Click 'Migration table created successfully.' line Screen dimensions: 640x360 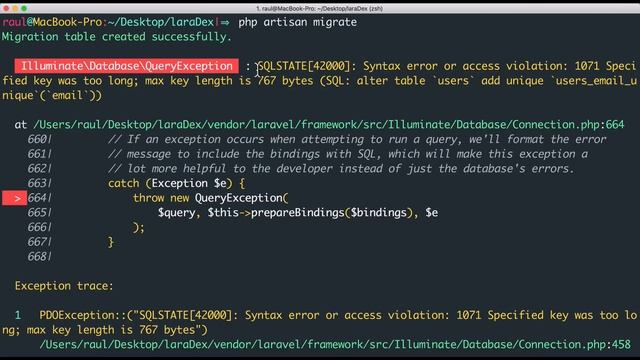[x=117, y=37]
